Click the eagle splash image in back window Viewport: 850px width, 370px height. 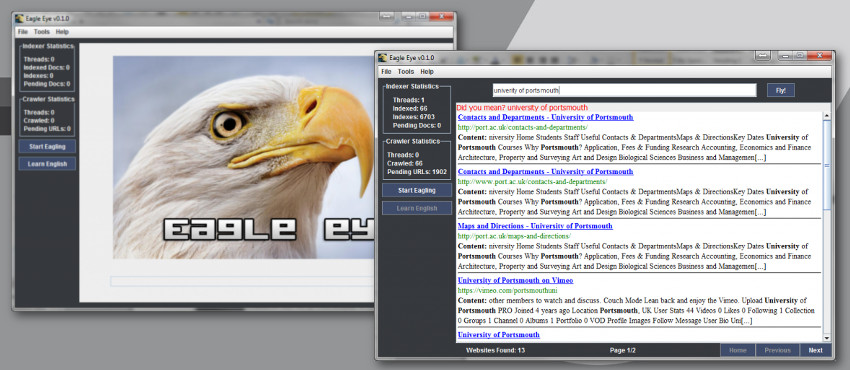coord(243,157)
